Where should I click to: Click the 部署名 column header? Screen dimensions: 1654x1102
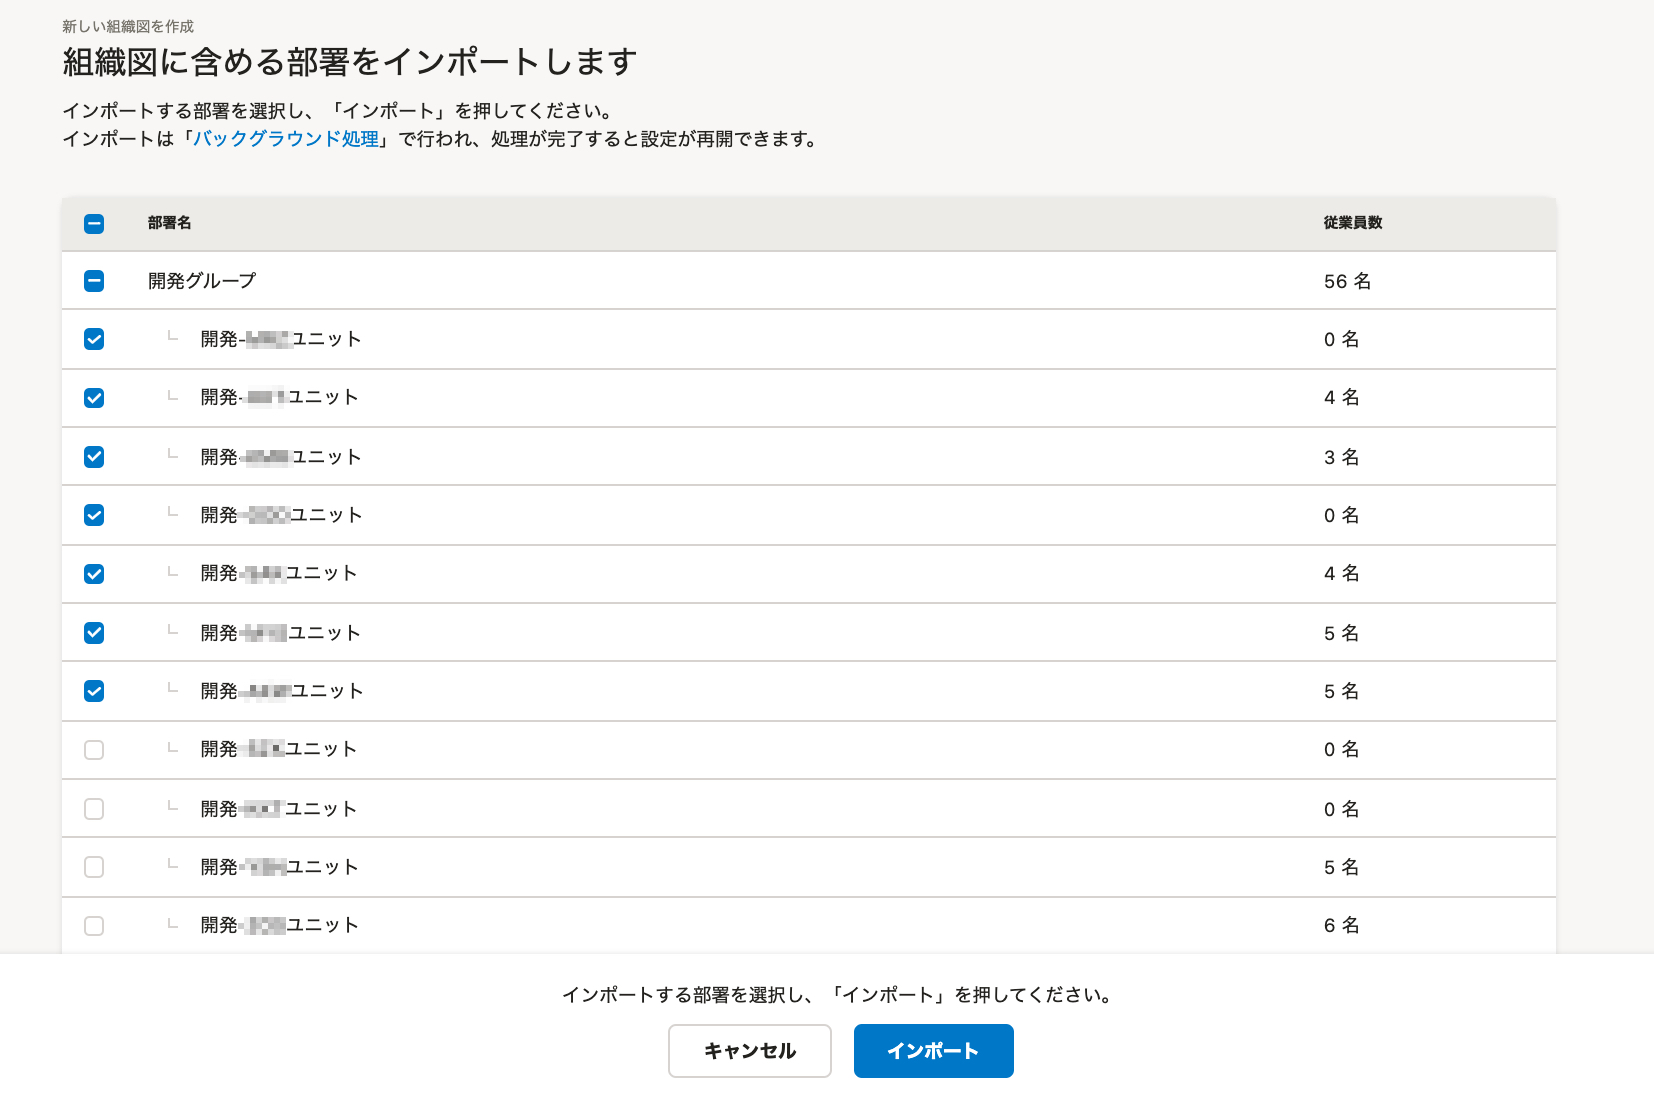click(x=169, y=224)
